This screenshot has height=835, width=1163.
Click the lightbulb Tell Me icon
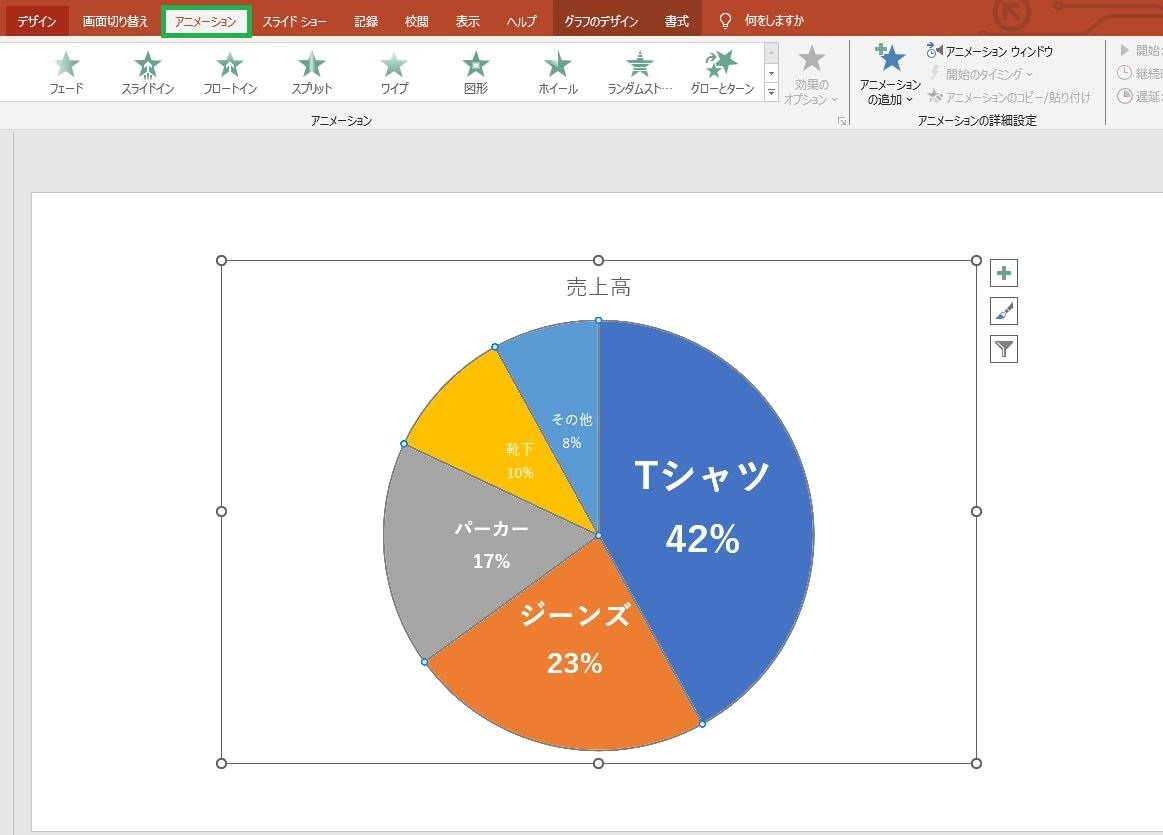(x=725, y=21)
